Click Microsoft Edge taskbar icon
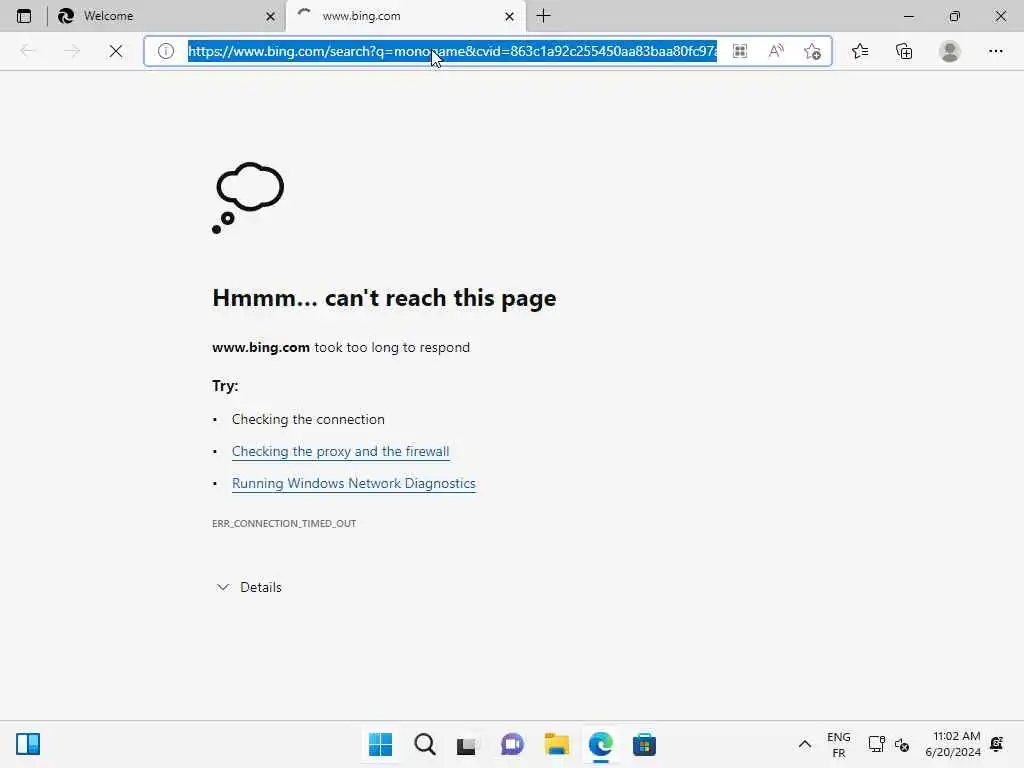Image resolution: width=1024 pixels, height=768 pixels. pyautogui.click(x=600, y=744)
